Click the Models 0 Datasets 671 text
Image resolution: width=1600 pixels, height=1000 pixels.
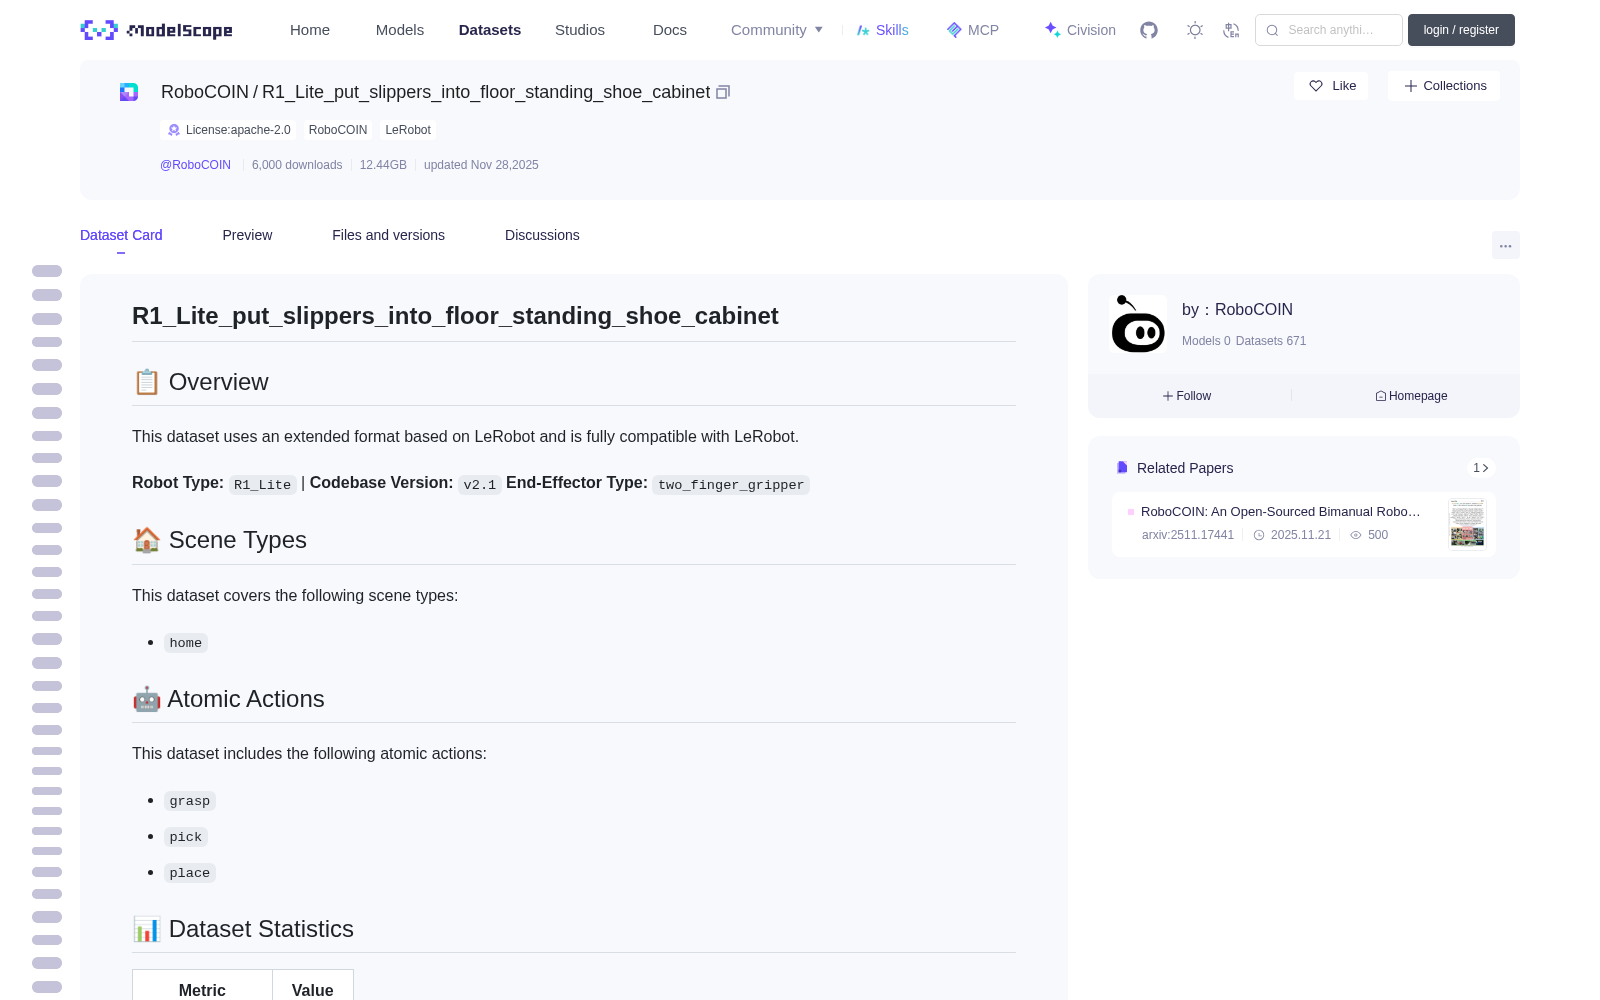click(1244, 341)
